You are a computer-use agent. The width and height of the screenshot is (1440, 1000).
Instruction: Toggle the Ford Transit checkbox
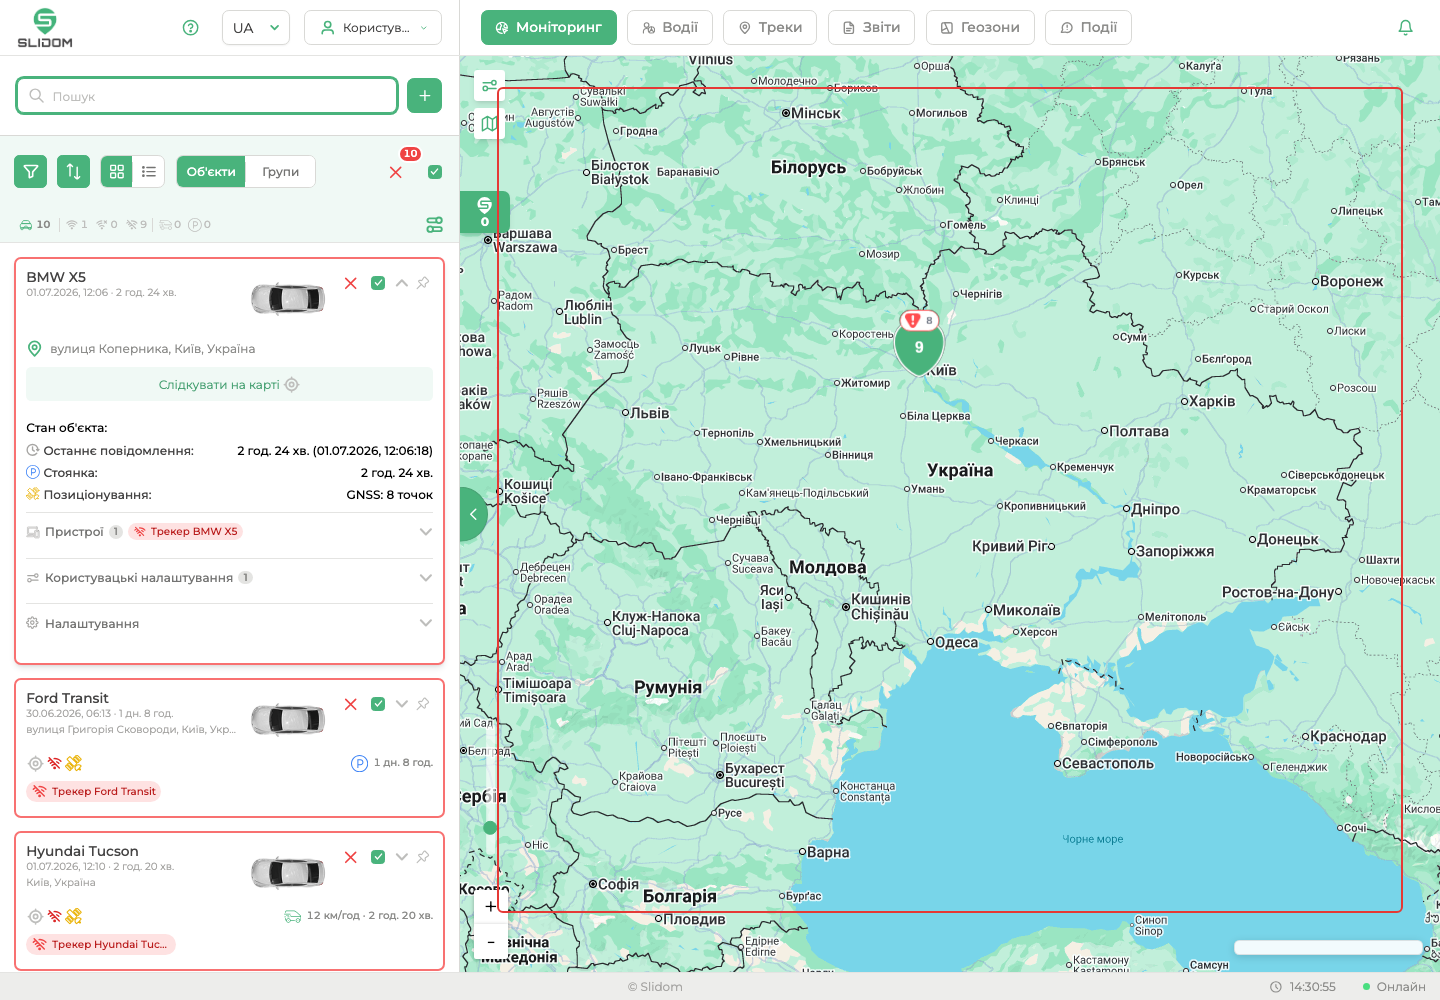(x=378, y=704)
